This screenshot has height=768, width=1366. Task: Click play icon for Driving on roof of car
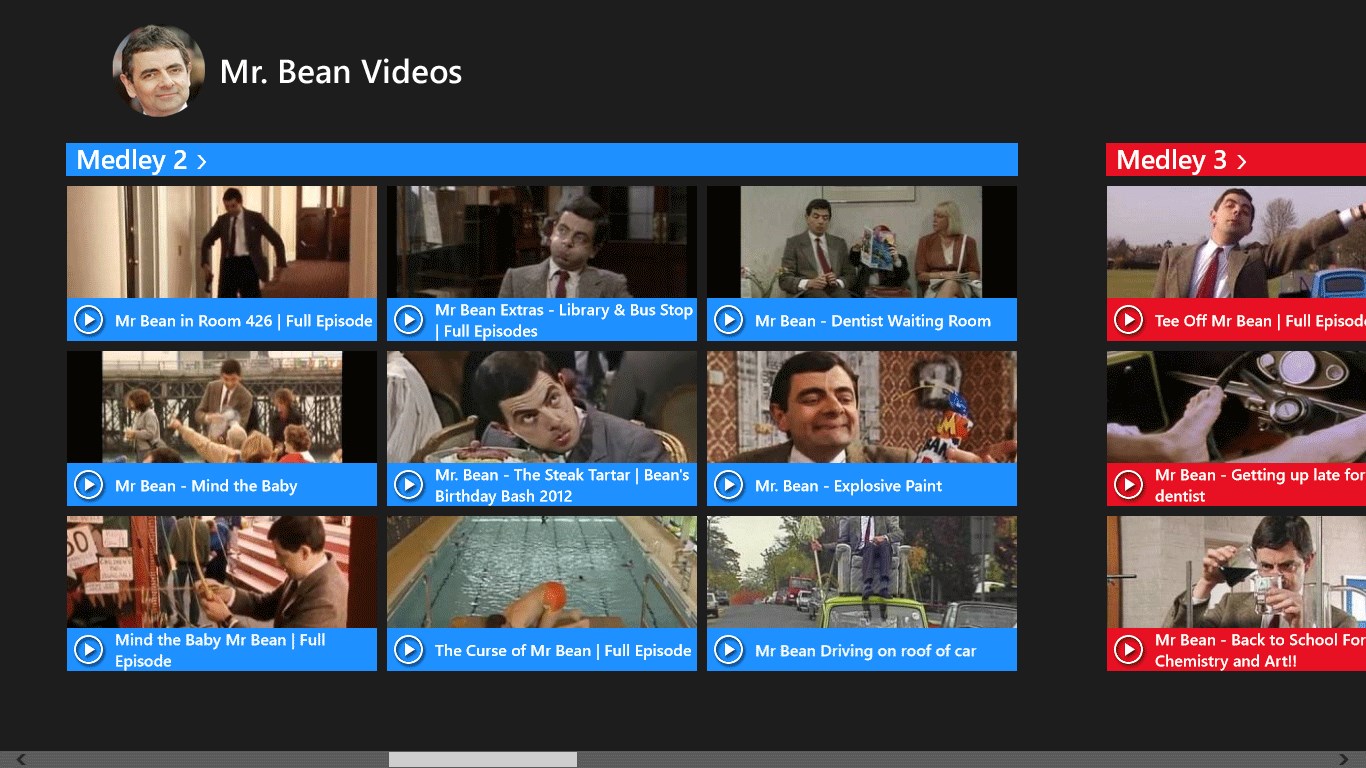click(x=729, y=650)
